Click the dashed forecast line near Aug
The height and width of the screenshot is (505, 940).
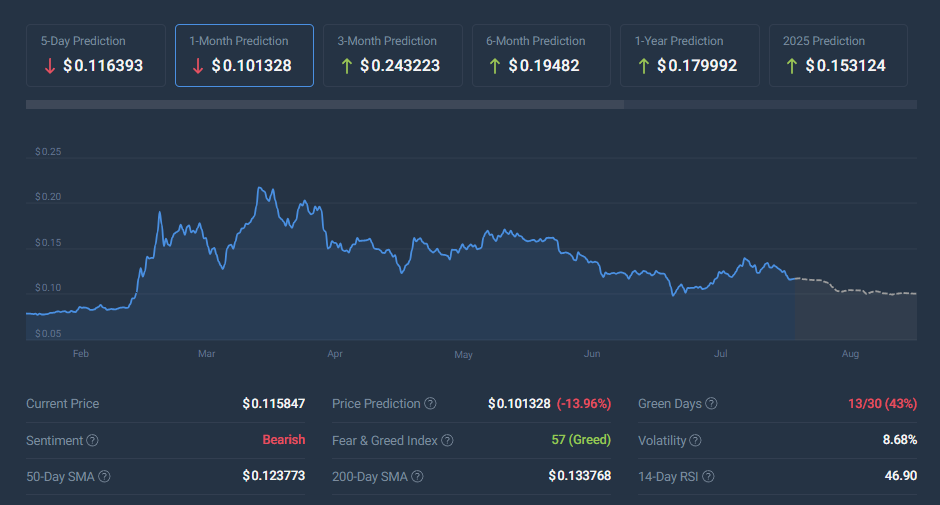tap(850, 291)
